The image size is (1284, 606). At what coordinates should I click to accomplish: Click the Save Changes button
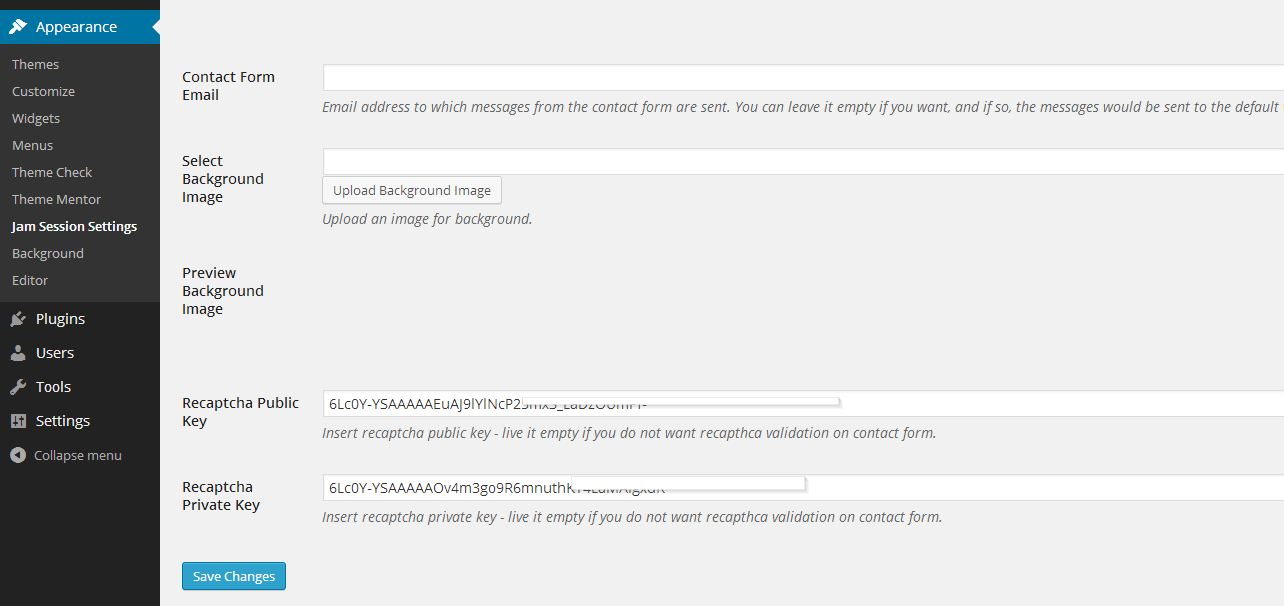[234, 576]
